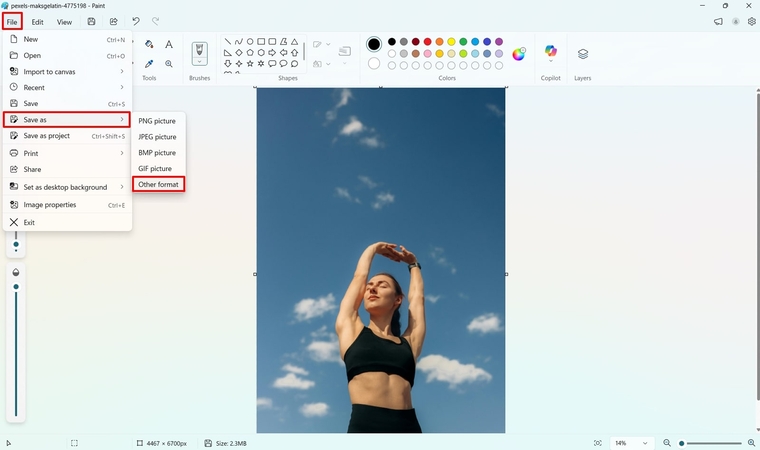The width and height of the screenshot is (760, 450).
Task: Click the brush opacity vertical slider
Action: [16, 350]
